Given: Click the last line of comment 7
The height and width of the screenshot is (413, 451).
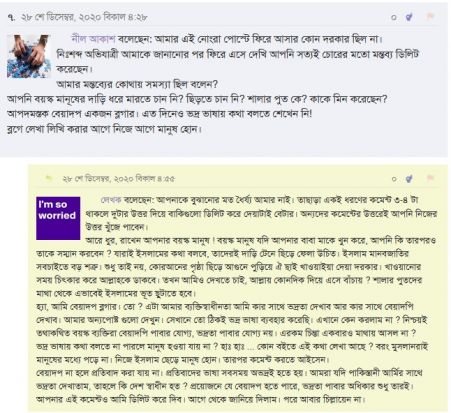Looking at the screenshot, I should tap(104, 129).
